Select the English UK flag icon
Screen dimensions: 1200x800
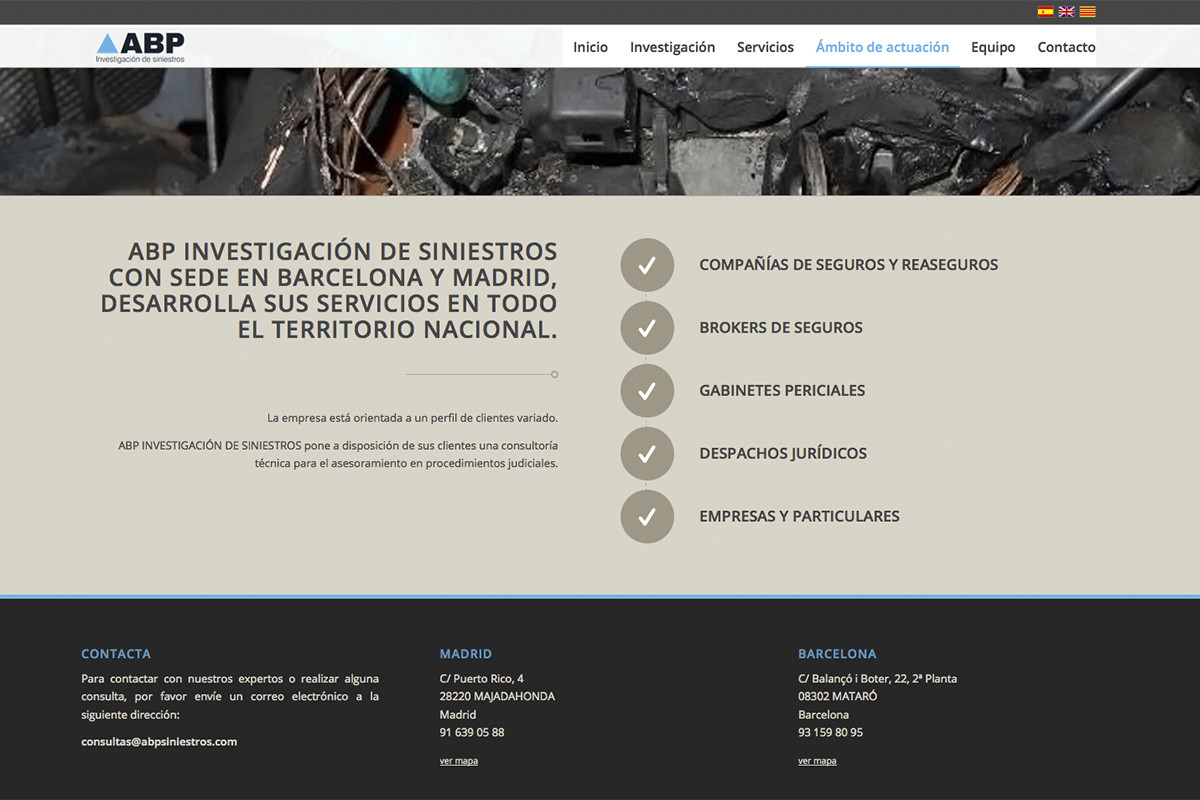[1066, 12]
